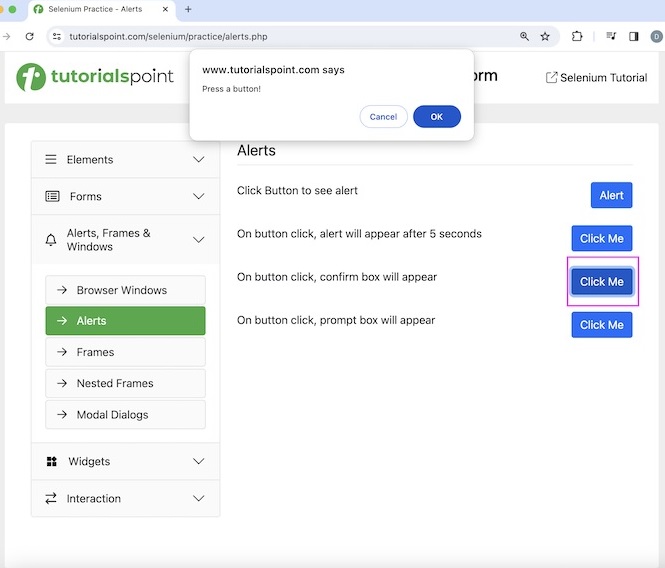Click the tutorialspoint logo
Image resolution: width=665 pixels, height=568 pixels.
tap(95, 77)
